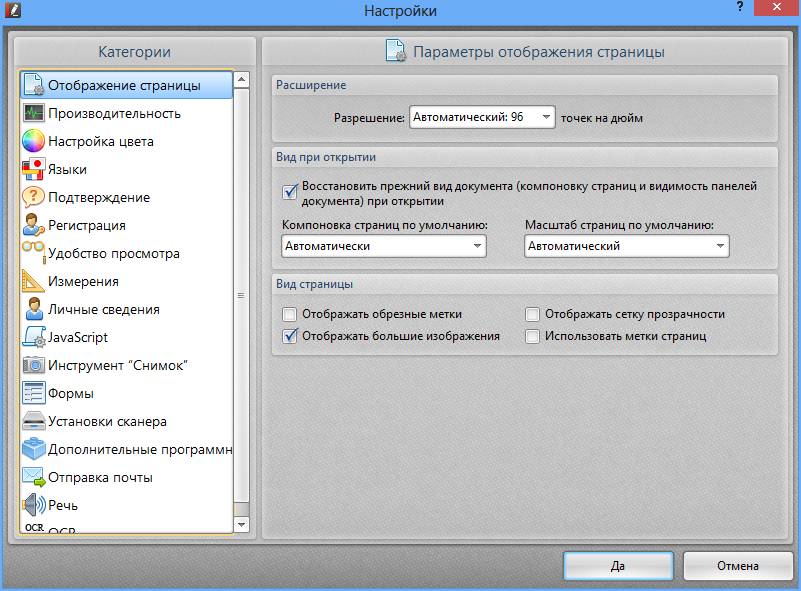Click the Речь speaker icon
801x591 pixels.
(x=34, y=505)
